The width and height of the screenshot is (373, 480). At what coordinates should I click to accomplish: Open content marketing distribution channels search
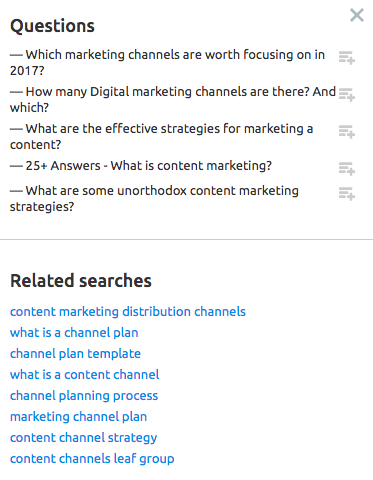pyautogui.click(x=128, y=312)
